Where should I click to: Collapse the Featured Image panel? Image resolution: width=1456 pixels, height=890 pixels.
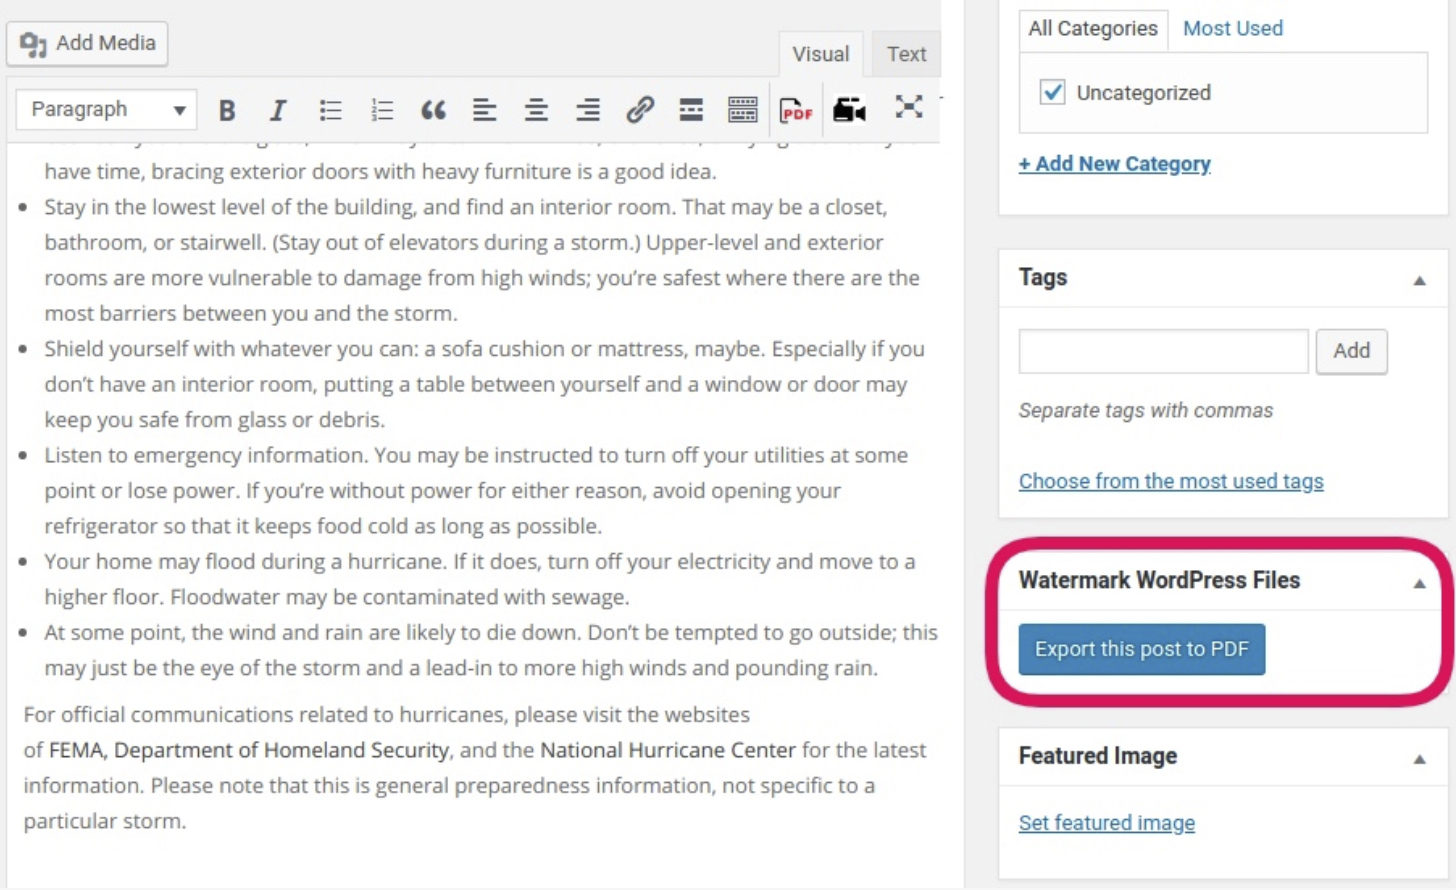coord(1419,759)
